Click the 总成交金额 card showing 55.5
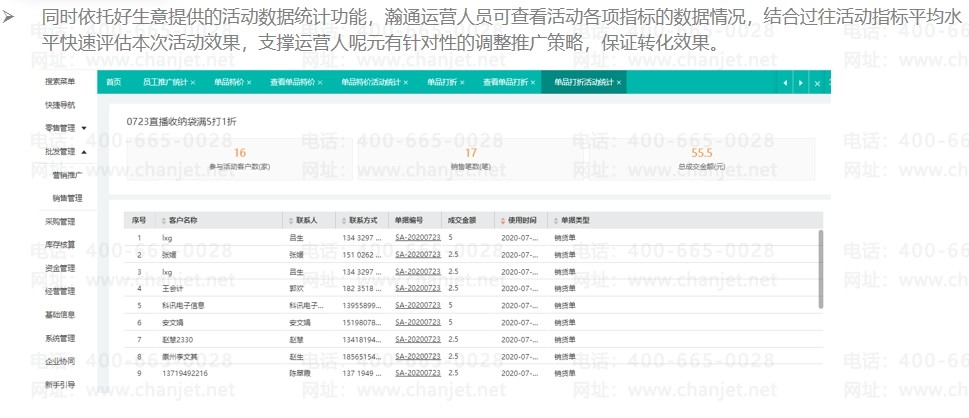Image resolution: width=969 pixels, height=418 pixels. point(702,160)
